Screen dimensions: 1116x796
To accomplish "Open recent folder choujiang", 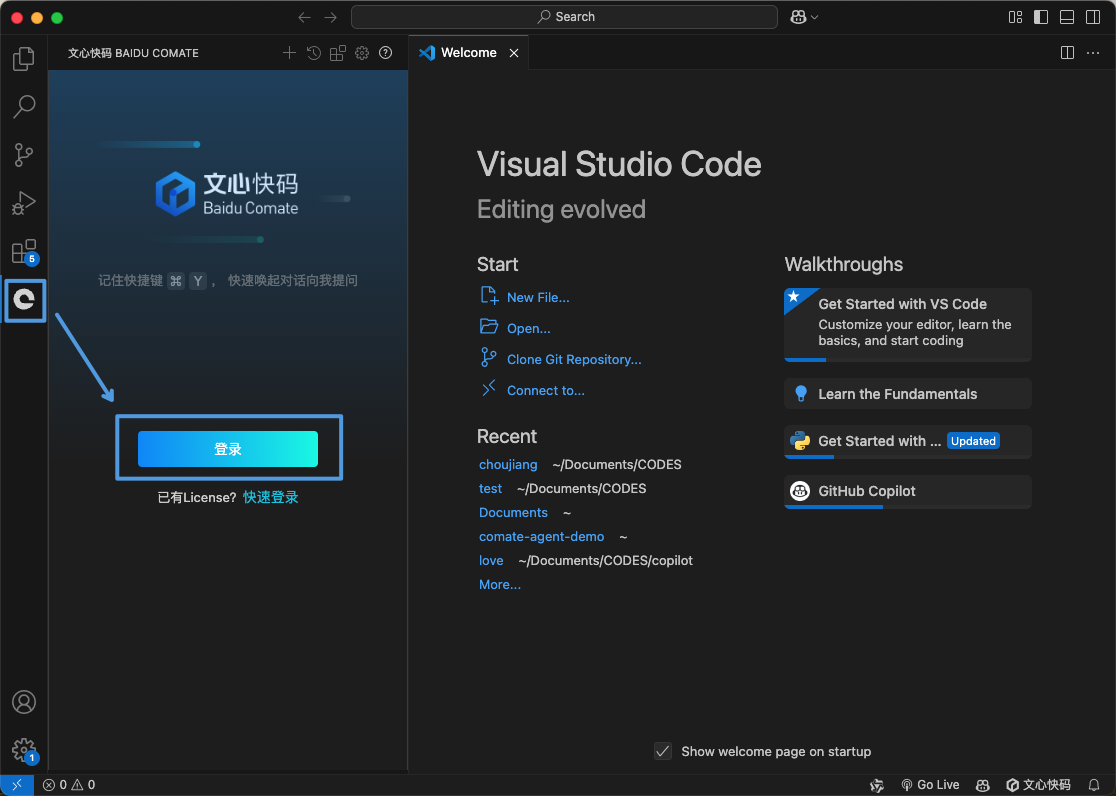I will 508,464.
